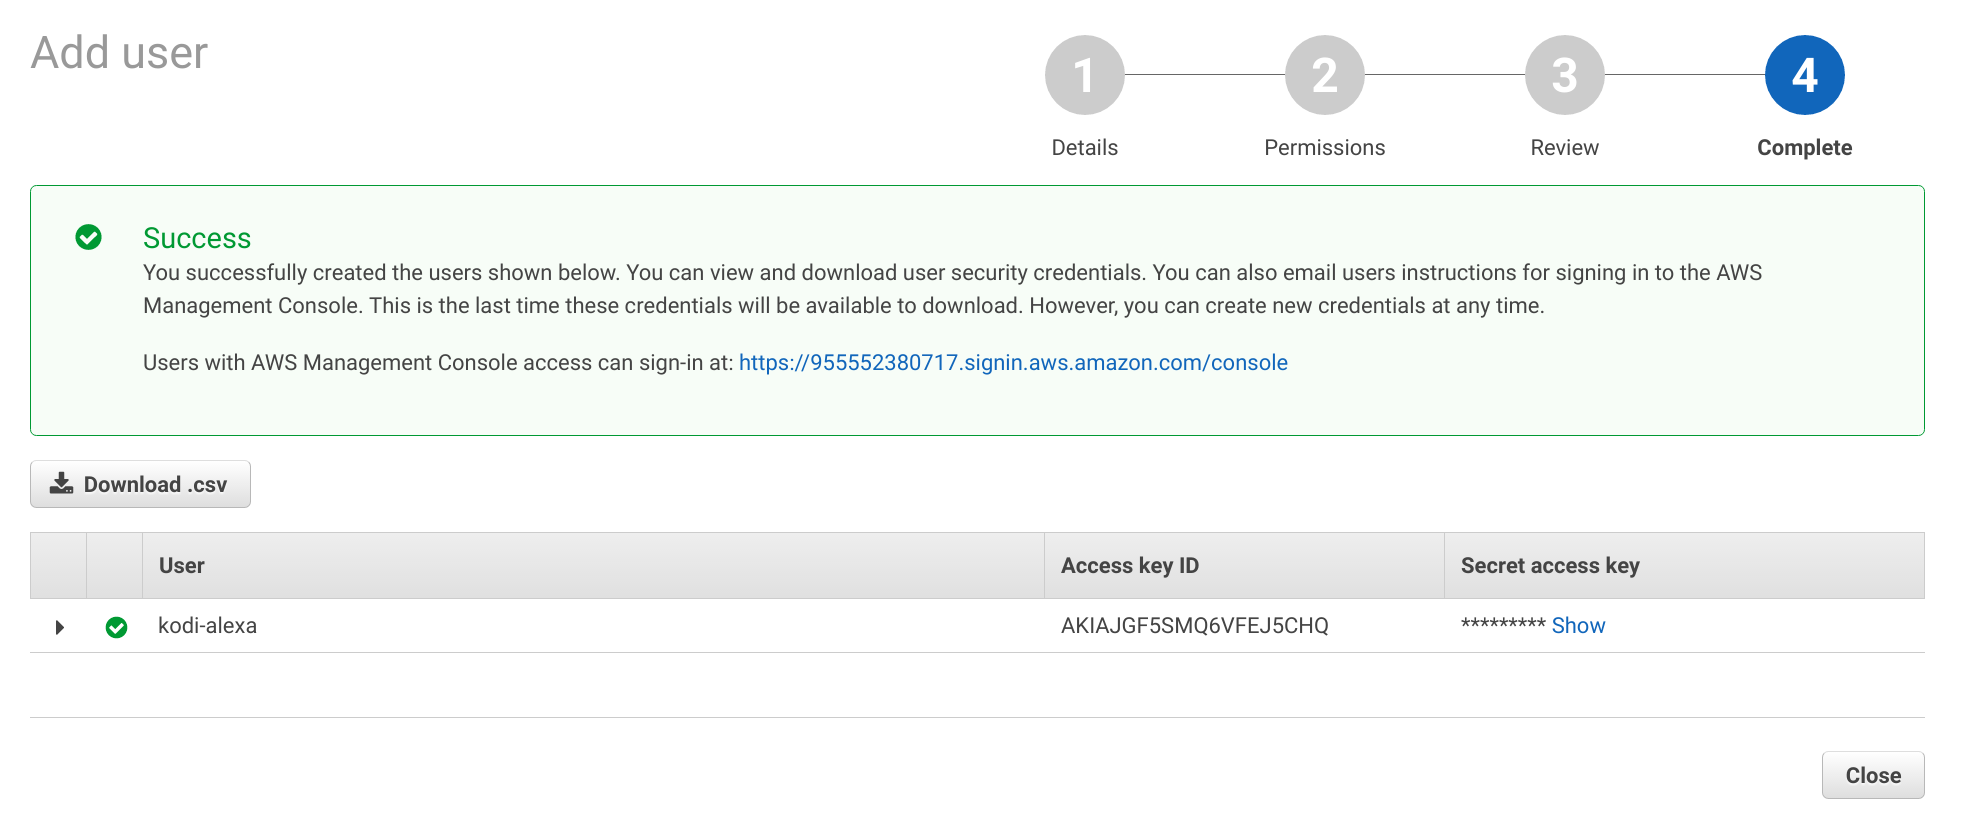The image size is (1964, 840).
Task: Select the Complete step label
Action: point(1804,148)
